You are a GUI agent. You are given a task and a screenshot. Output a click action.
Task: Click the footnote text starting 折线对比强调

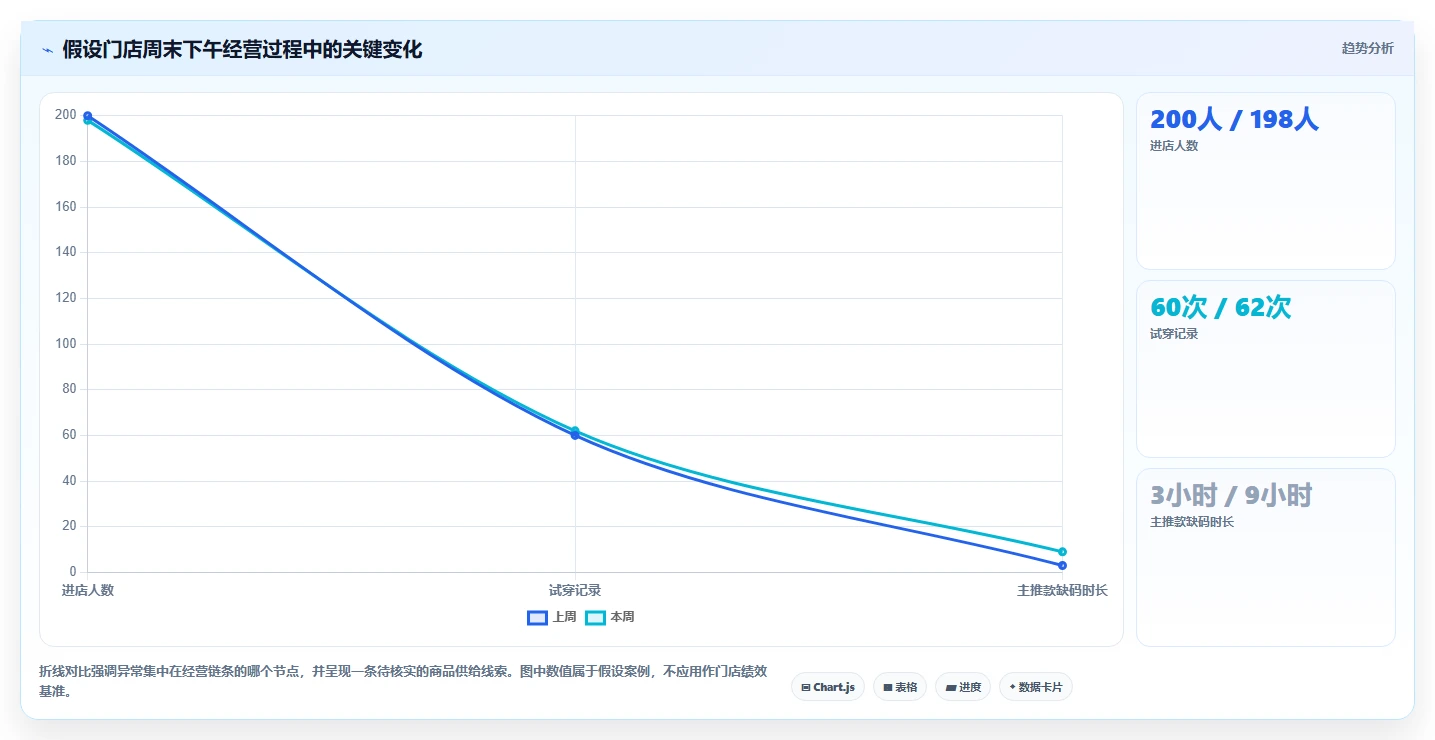403,681
